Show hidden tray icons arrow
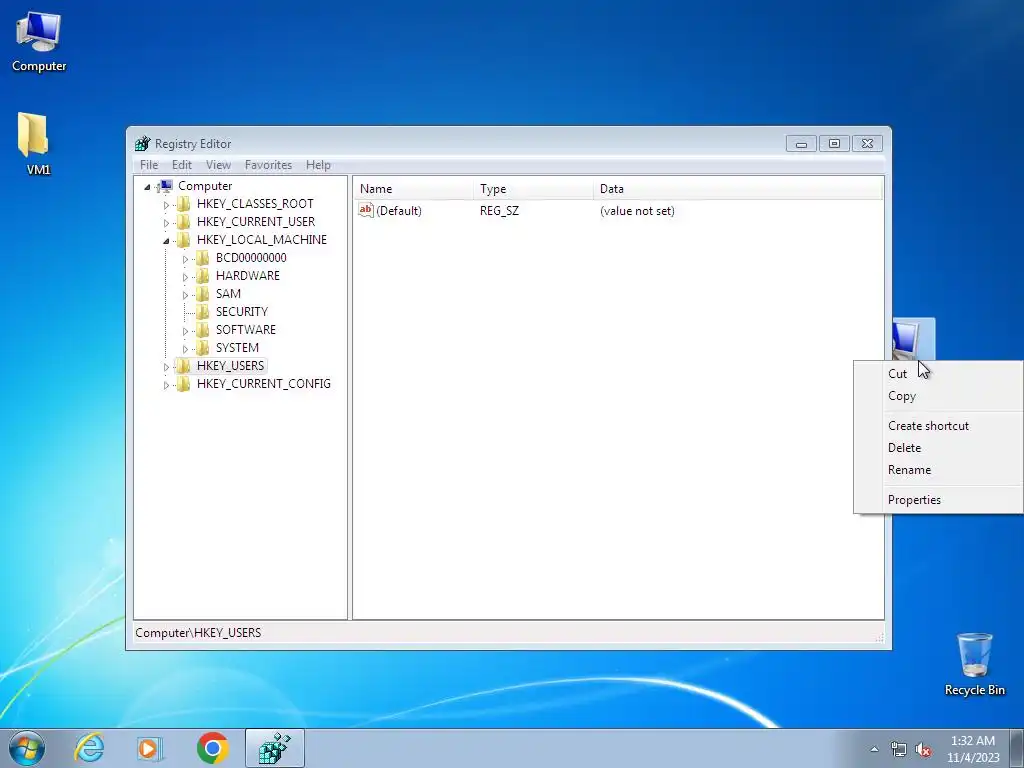This screenshot has width=1024, height=768. 874,749
